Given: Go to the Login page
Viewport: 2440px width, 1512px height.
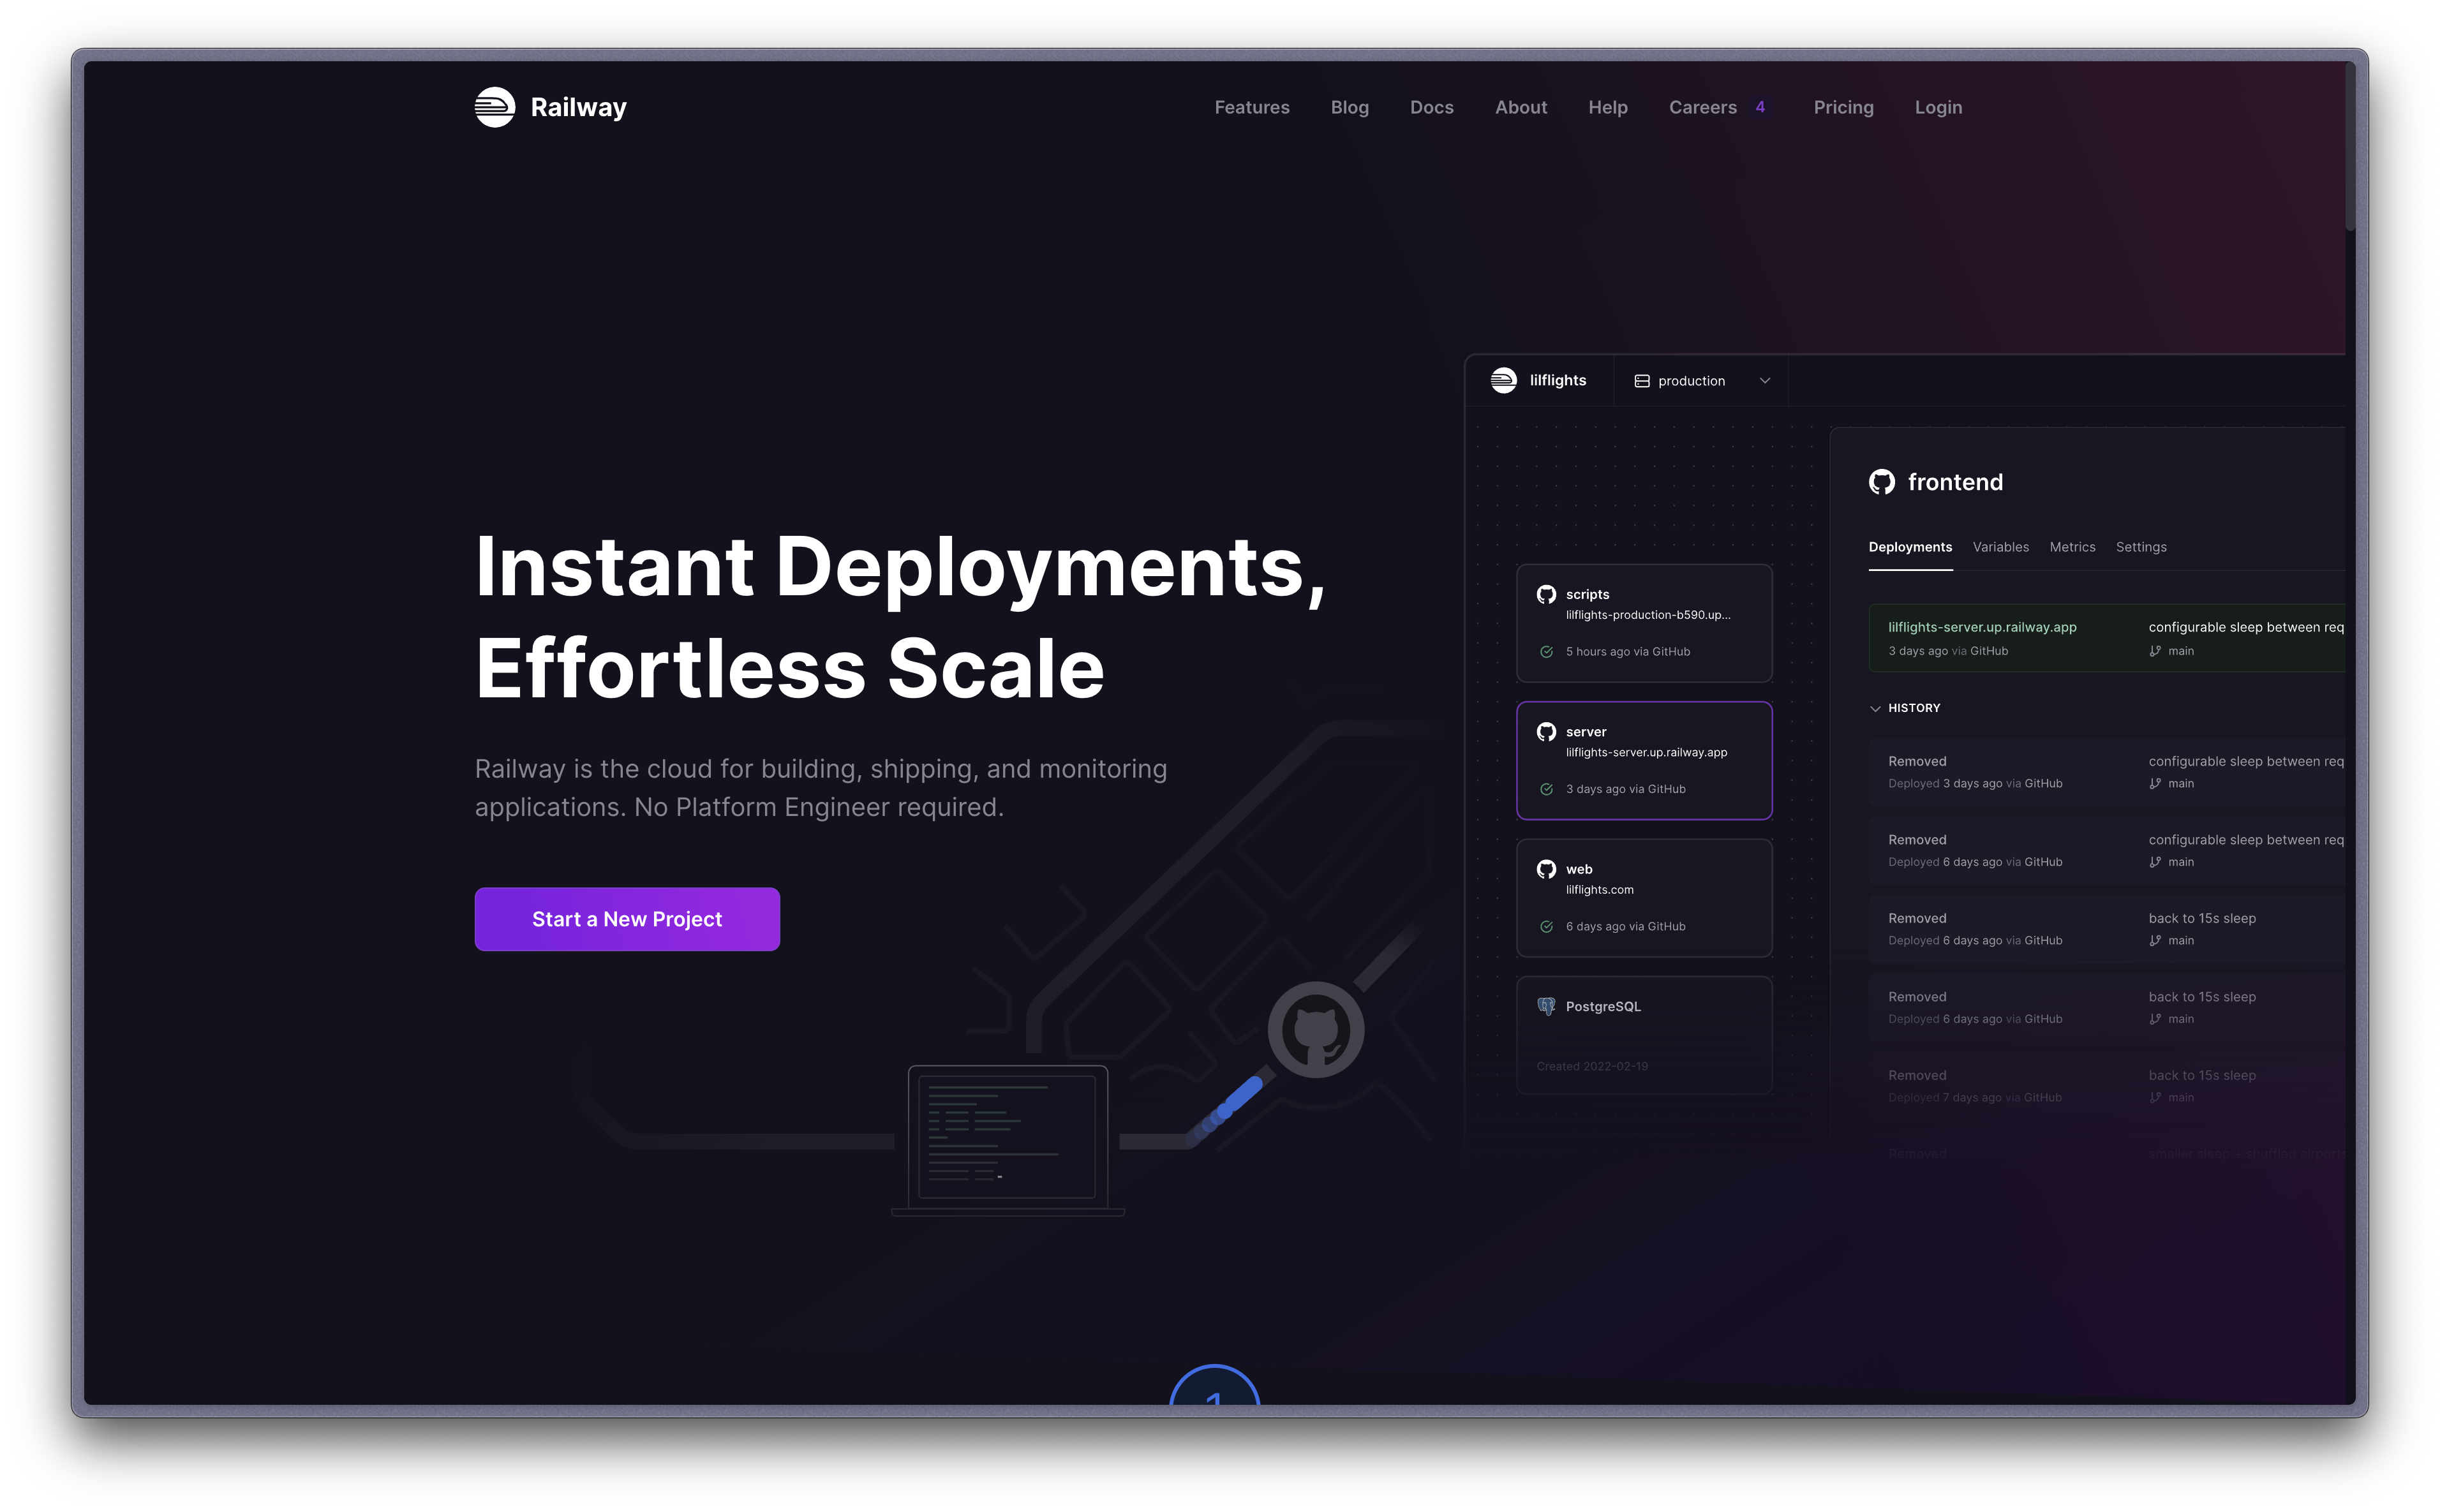Looking at the screenshot, I should coord(1938,107).
